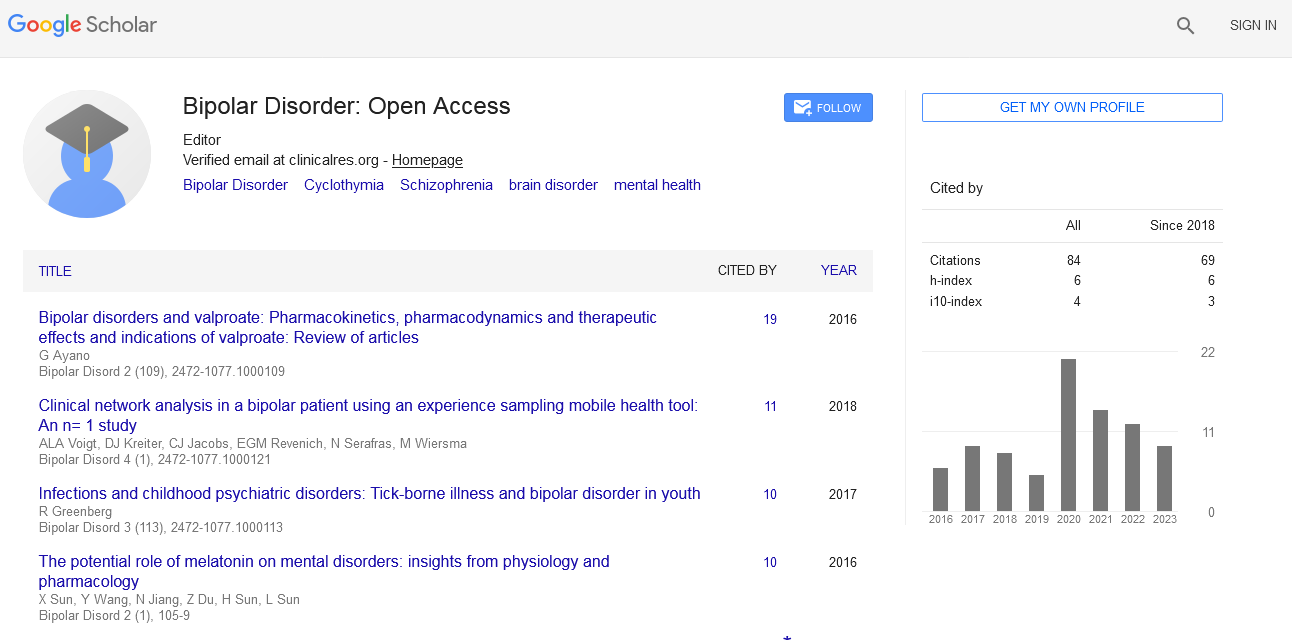The height and width of the screenshot is (640, 1292).
Task: Select the Cyclothymia interest tag
Action: coord(343,185)
